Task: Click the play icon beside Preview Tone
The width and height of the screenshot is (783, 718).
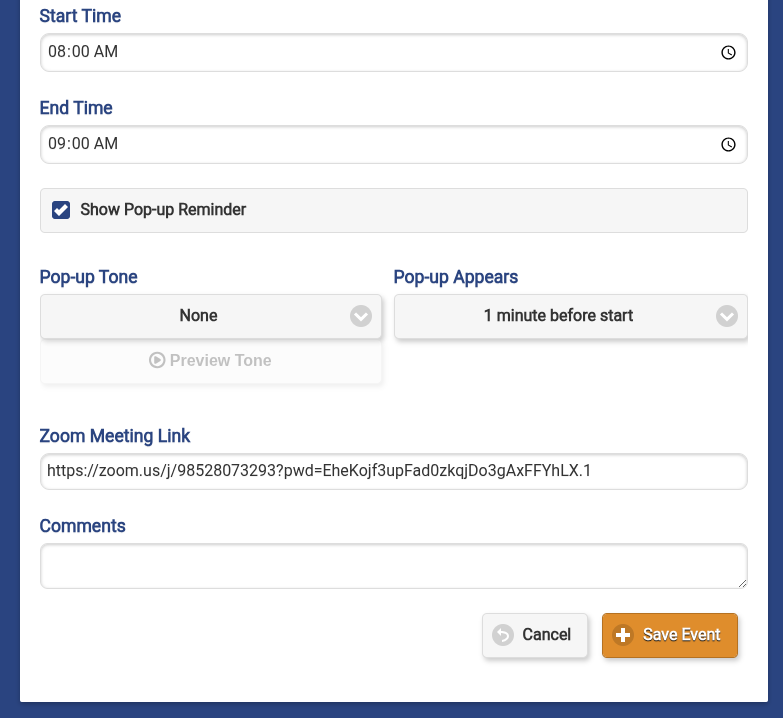Action: pos(157,361)
